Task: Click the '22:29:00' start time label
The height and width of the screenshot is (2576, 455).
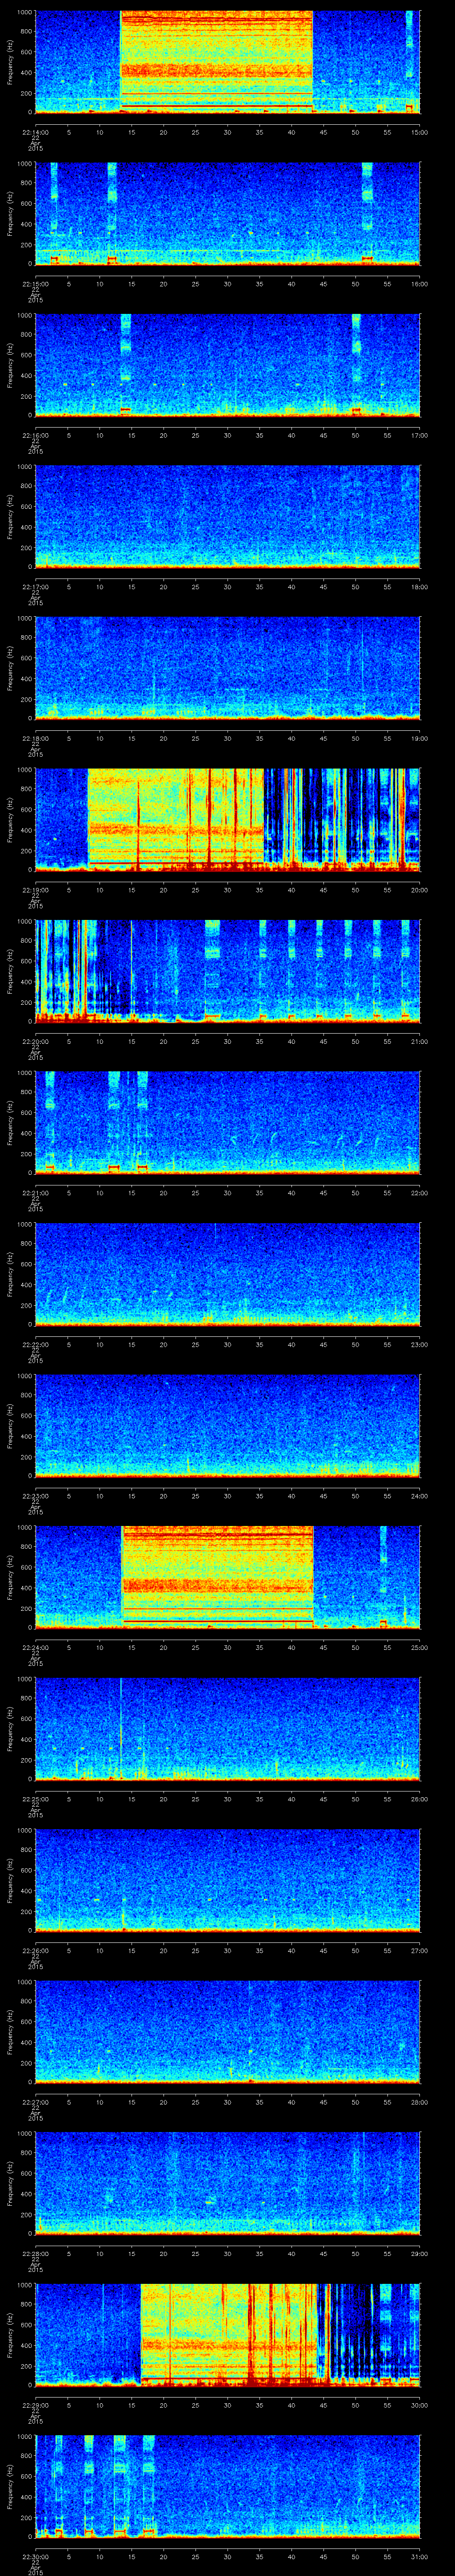Action: [35, 2404]
